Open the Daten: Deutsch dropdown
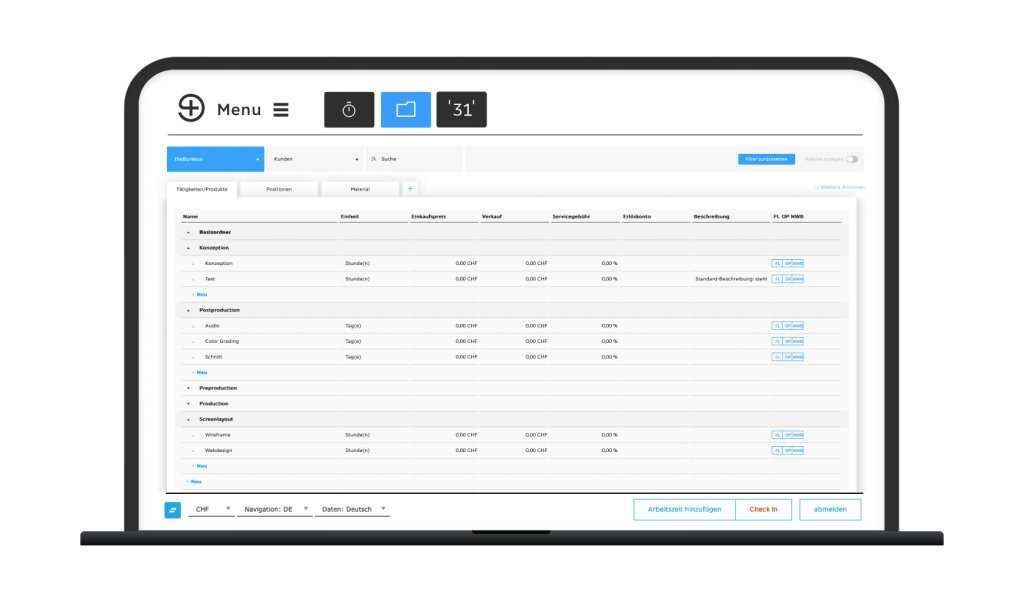The width and height of the screenshot is (1024, 596). coord(353,509)
